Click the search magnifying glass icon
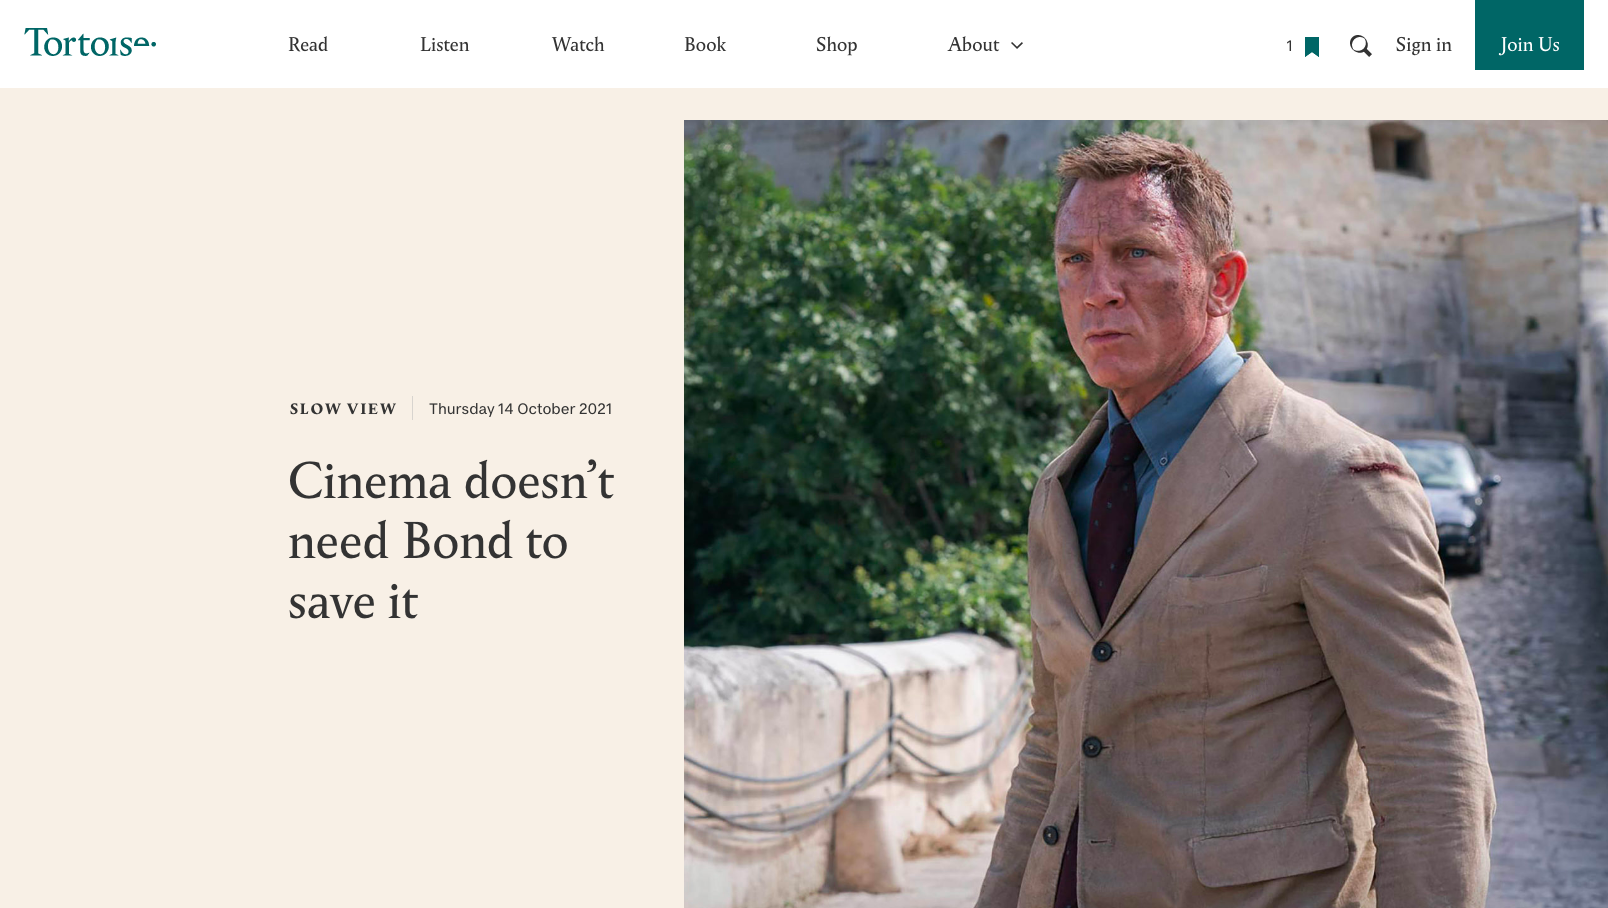Image resolution: width=1608 pixels, height=908 pixels. coord(1360,46)
